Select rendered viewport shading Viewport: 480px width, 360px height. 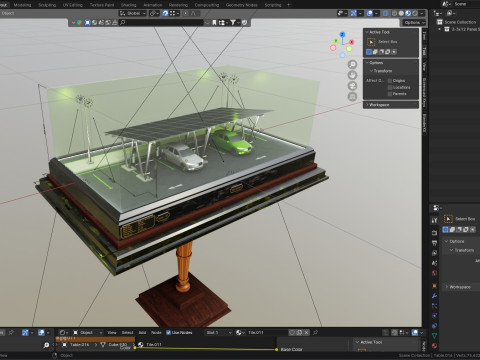tap(415, 13)
